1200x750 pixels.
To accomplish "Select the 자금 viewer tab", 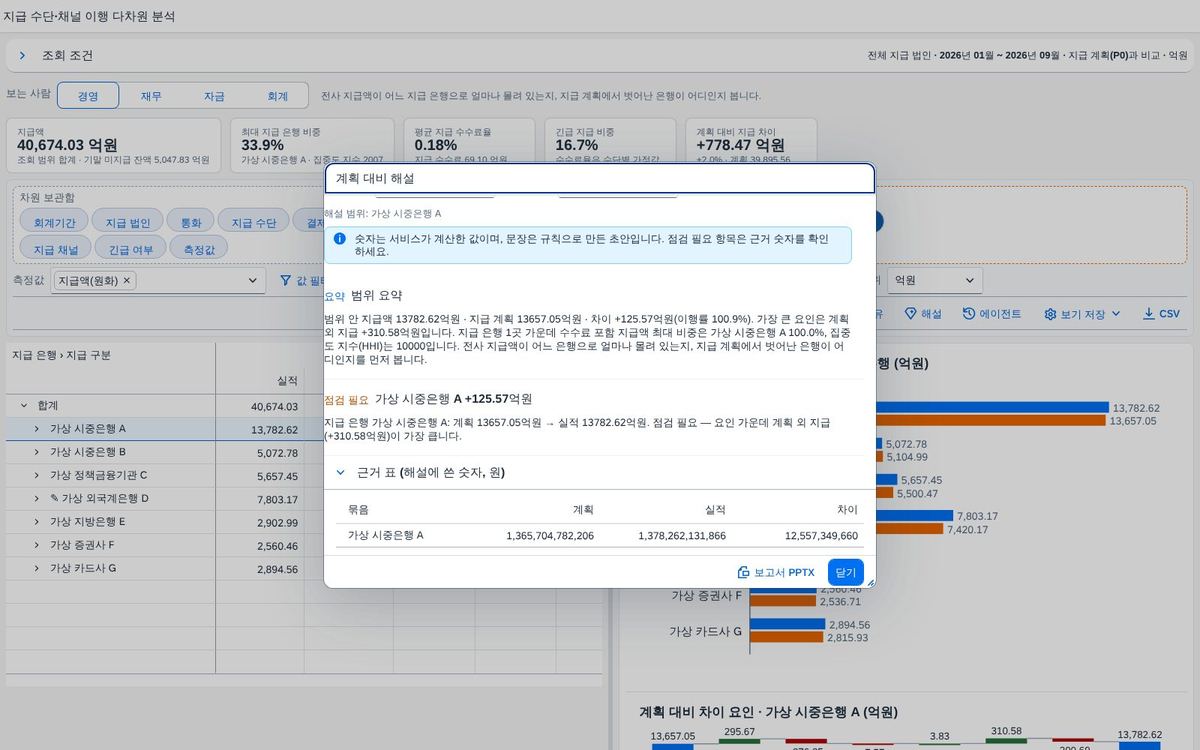I will pyautogui.click(x=214, y=96).
